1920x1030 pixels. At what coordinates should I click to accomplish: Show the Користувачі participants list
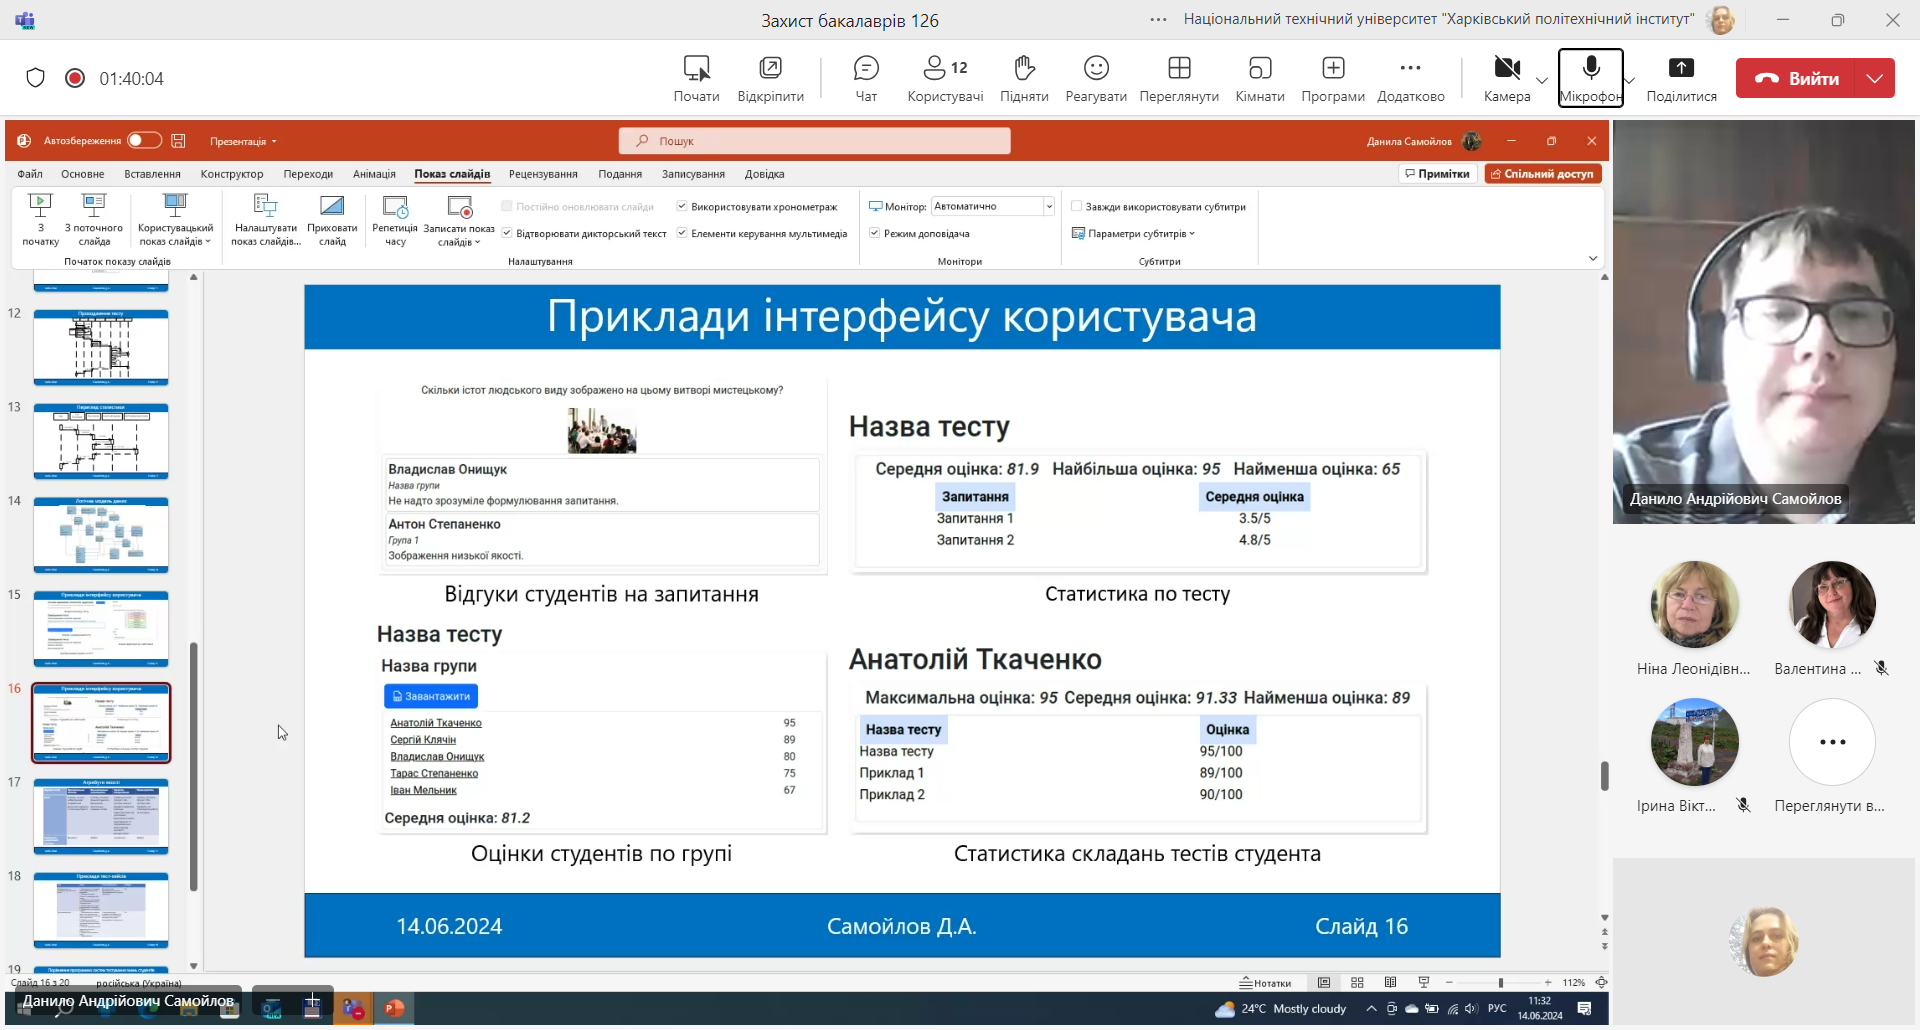[x=944, y=78]
